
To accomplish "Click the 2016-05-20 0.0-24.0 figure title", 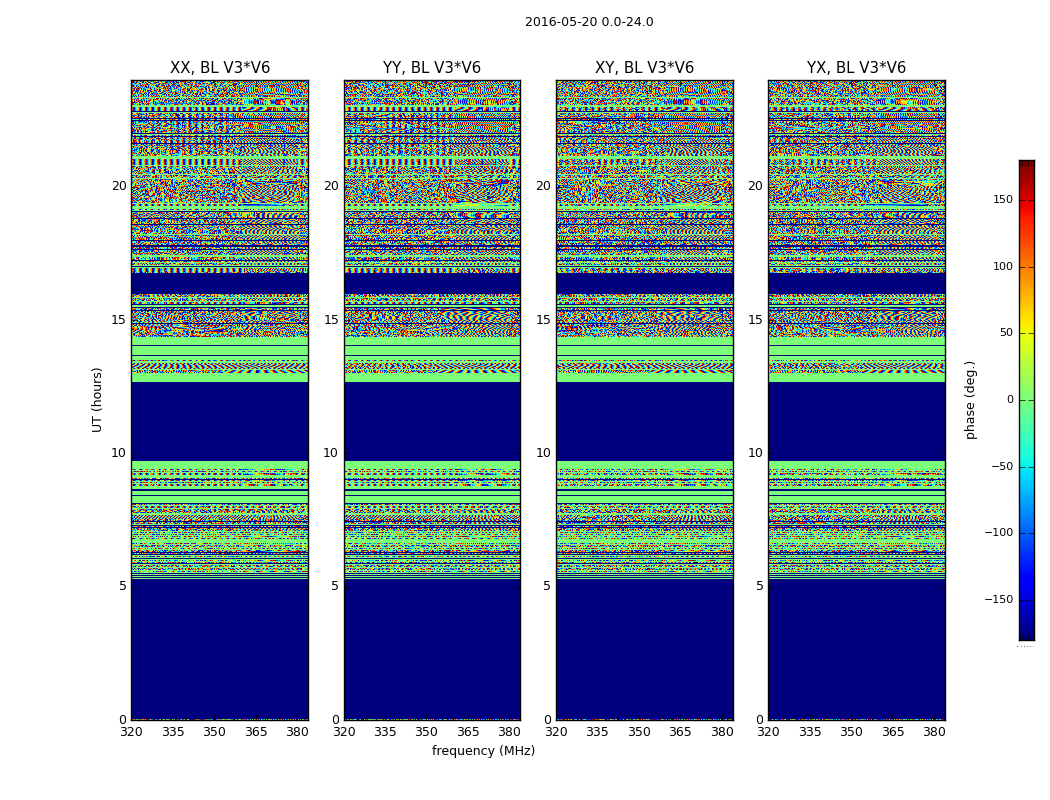I will [589, 21].
